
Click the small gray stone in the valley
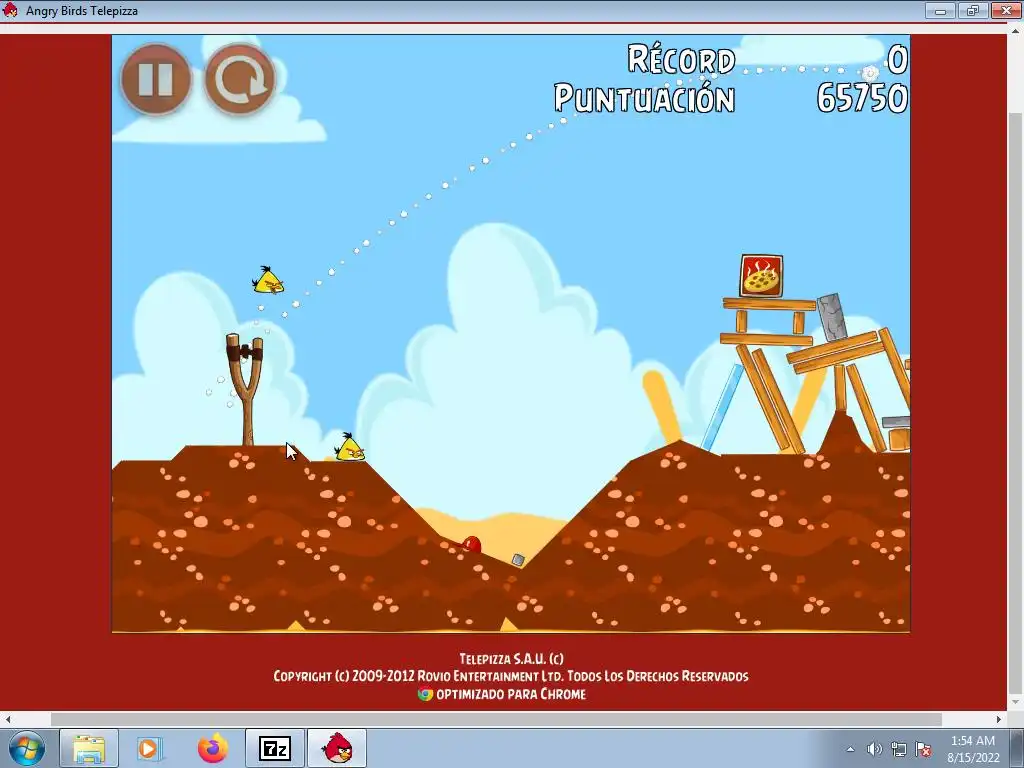coord(518,560)
